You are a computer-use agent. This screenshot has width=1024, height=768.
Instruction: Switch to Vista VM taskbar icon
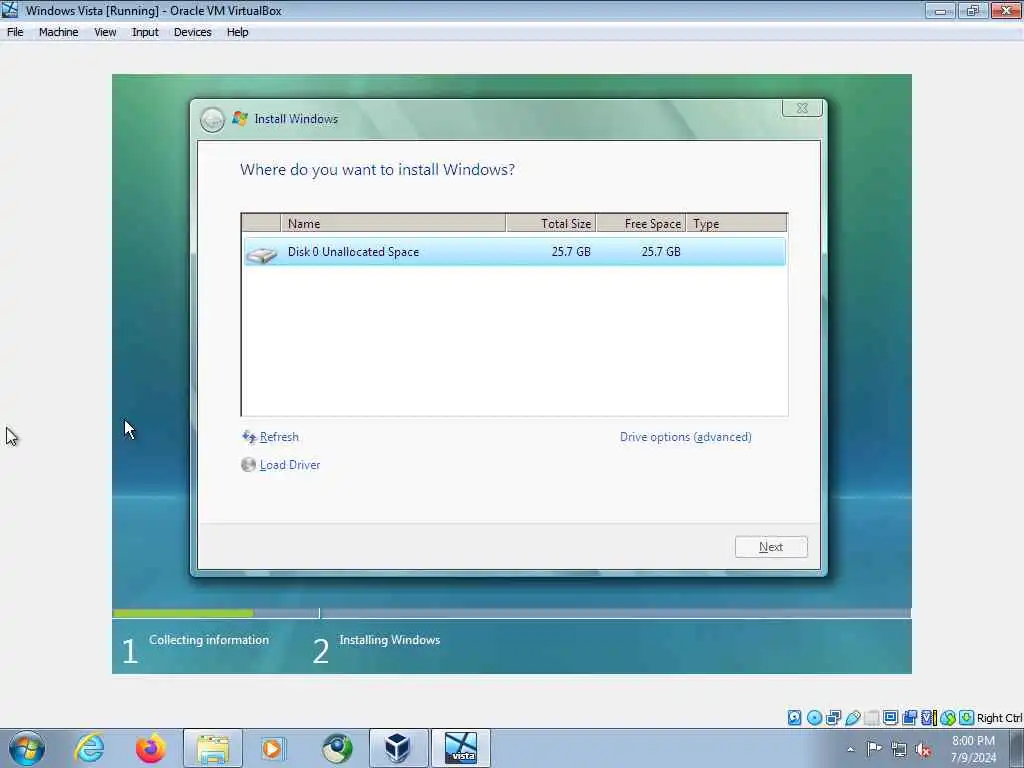click(460, 748)
